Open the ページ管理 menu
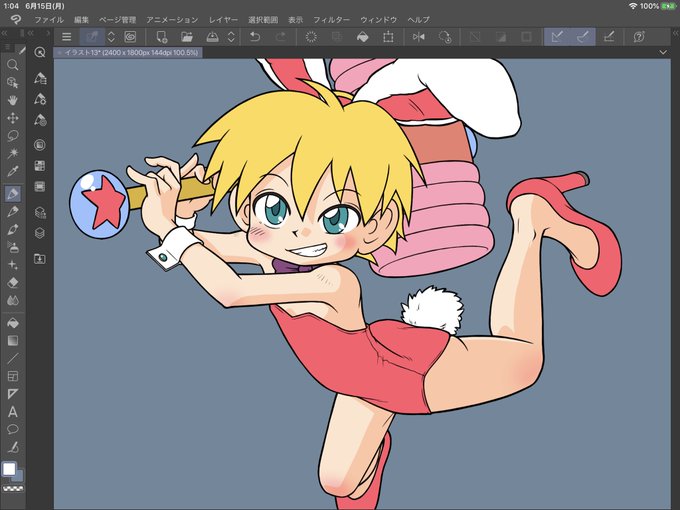Image resolution: width=680 pixels, height=510 pixels. click(x=117, y=20)
